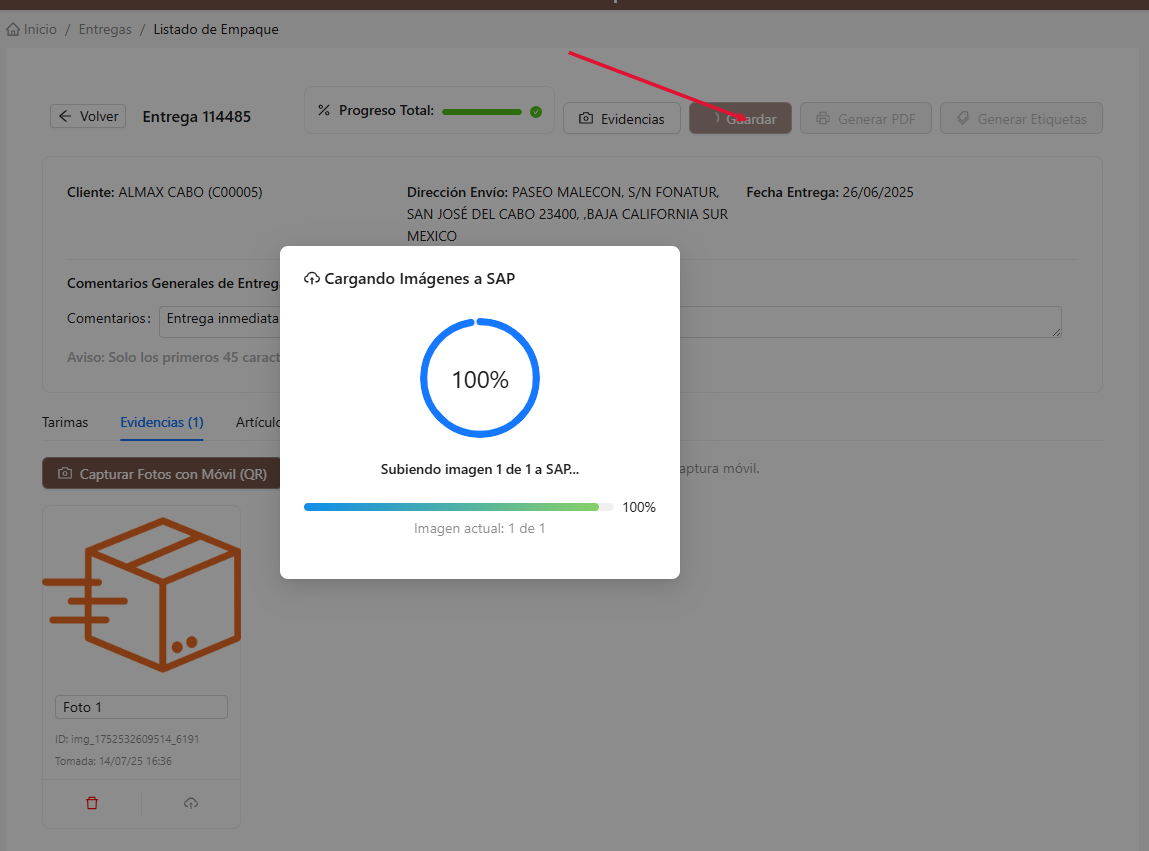This screenshot has height=851, width=1149.
Task: Click the circular 100% progress indicator
Action: click(480, 378)
